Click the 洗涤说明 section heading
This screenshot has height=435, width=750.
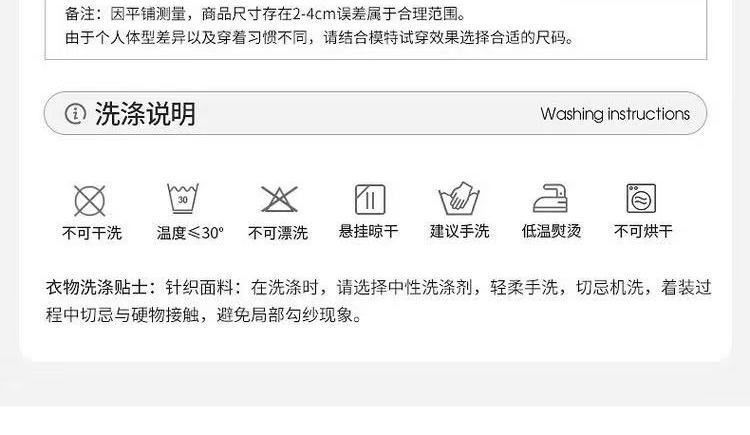tap(145, 114)
